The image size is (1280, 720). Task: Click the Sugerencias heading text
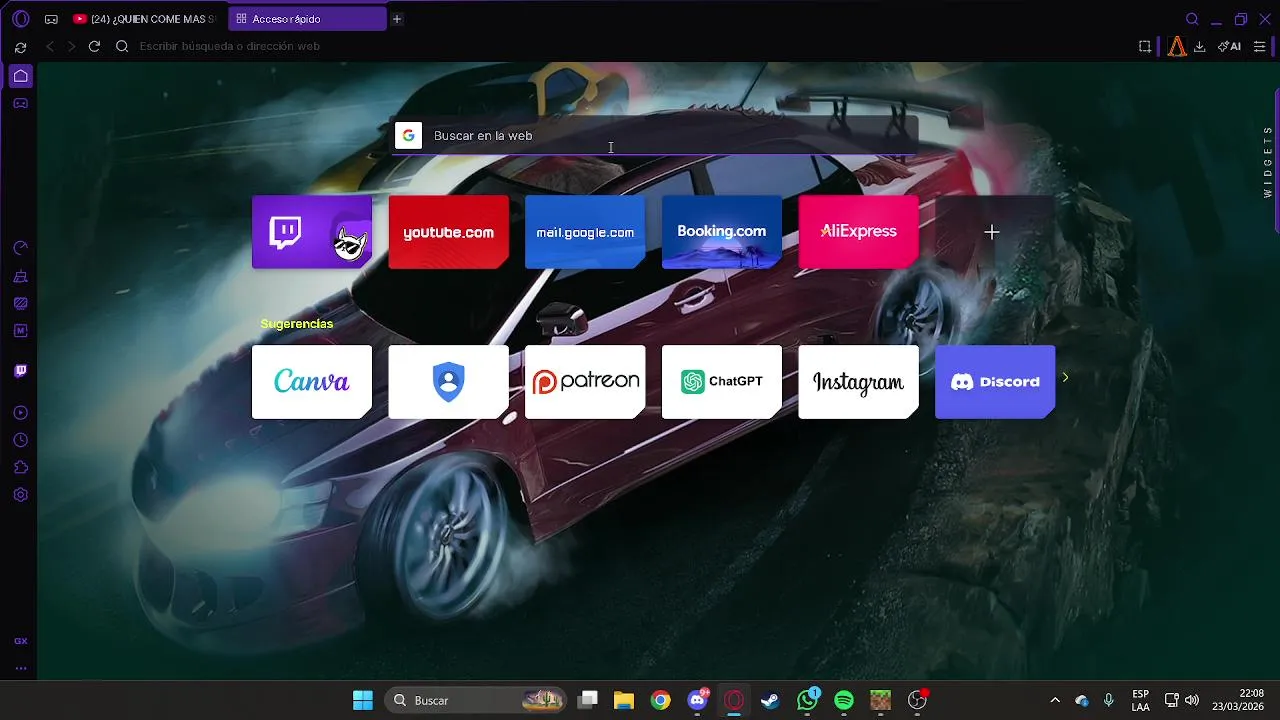[x=296, y=324]
